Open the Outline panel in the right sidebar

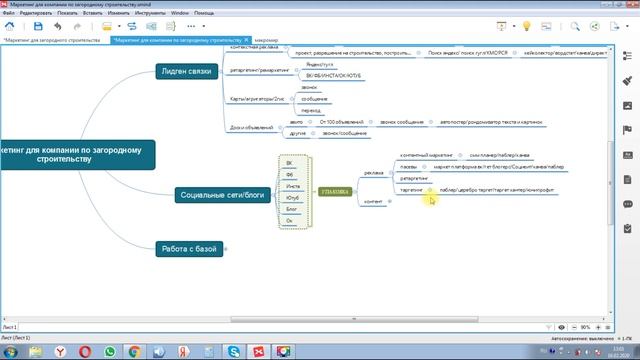click(627, 56)
